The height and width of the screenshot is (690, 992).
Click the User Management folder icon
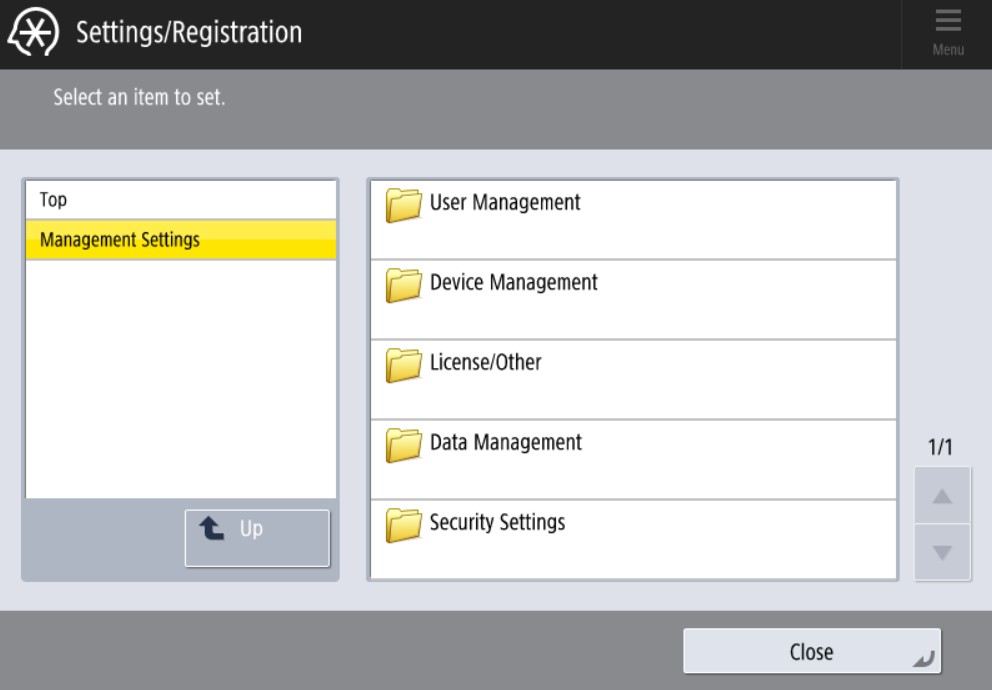(x=403, y=205)
